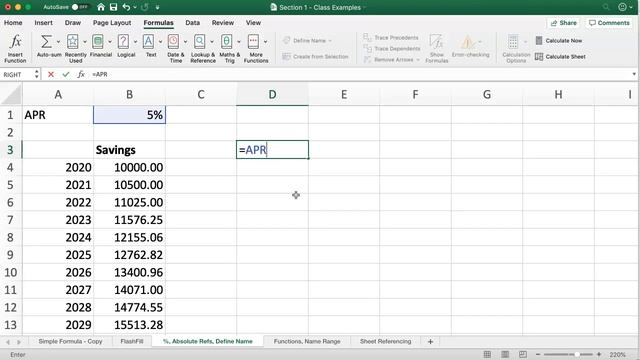The image size is (640, 360).
Task: Switch to Sheet Referencing tab
Action: point(385,341)
